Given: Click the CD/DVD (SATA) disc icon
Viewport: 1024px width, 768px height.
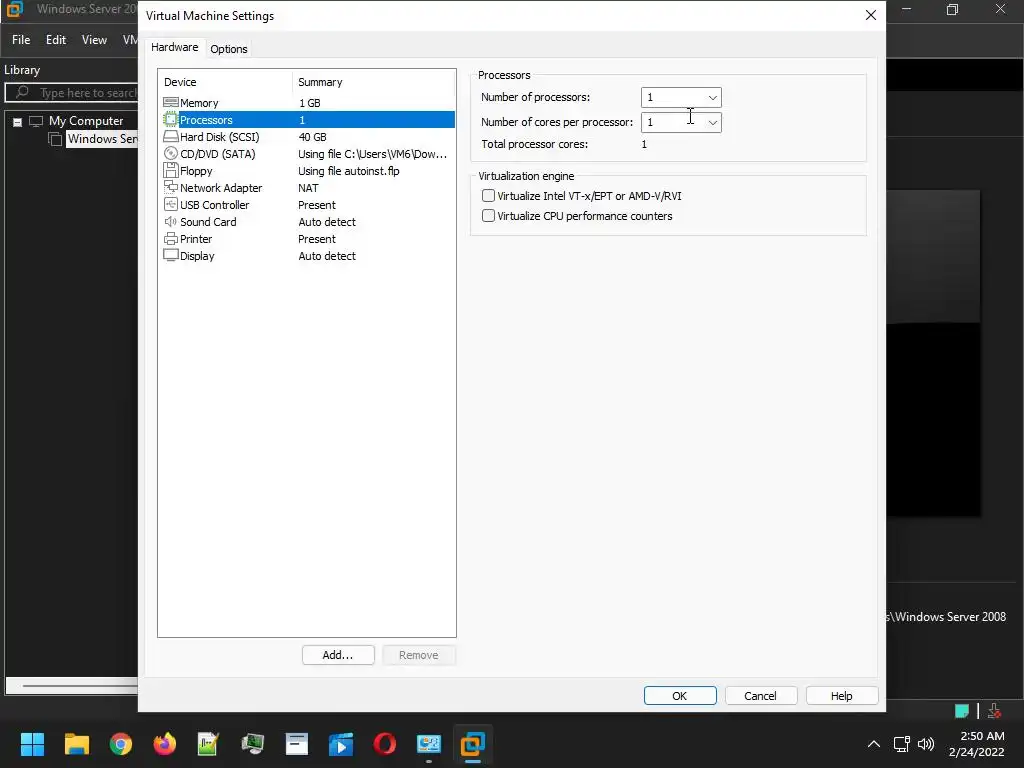Looking at the screenshot, I should pos(170,153).
